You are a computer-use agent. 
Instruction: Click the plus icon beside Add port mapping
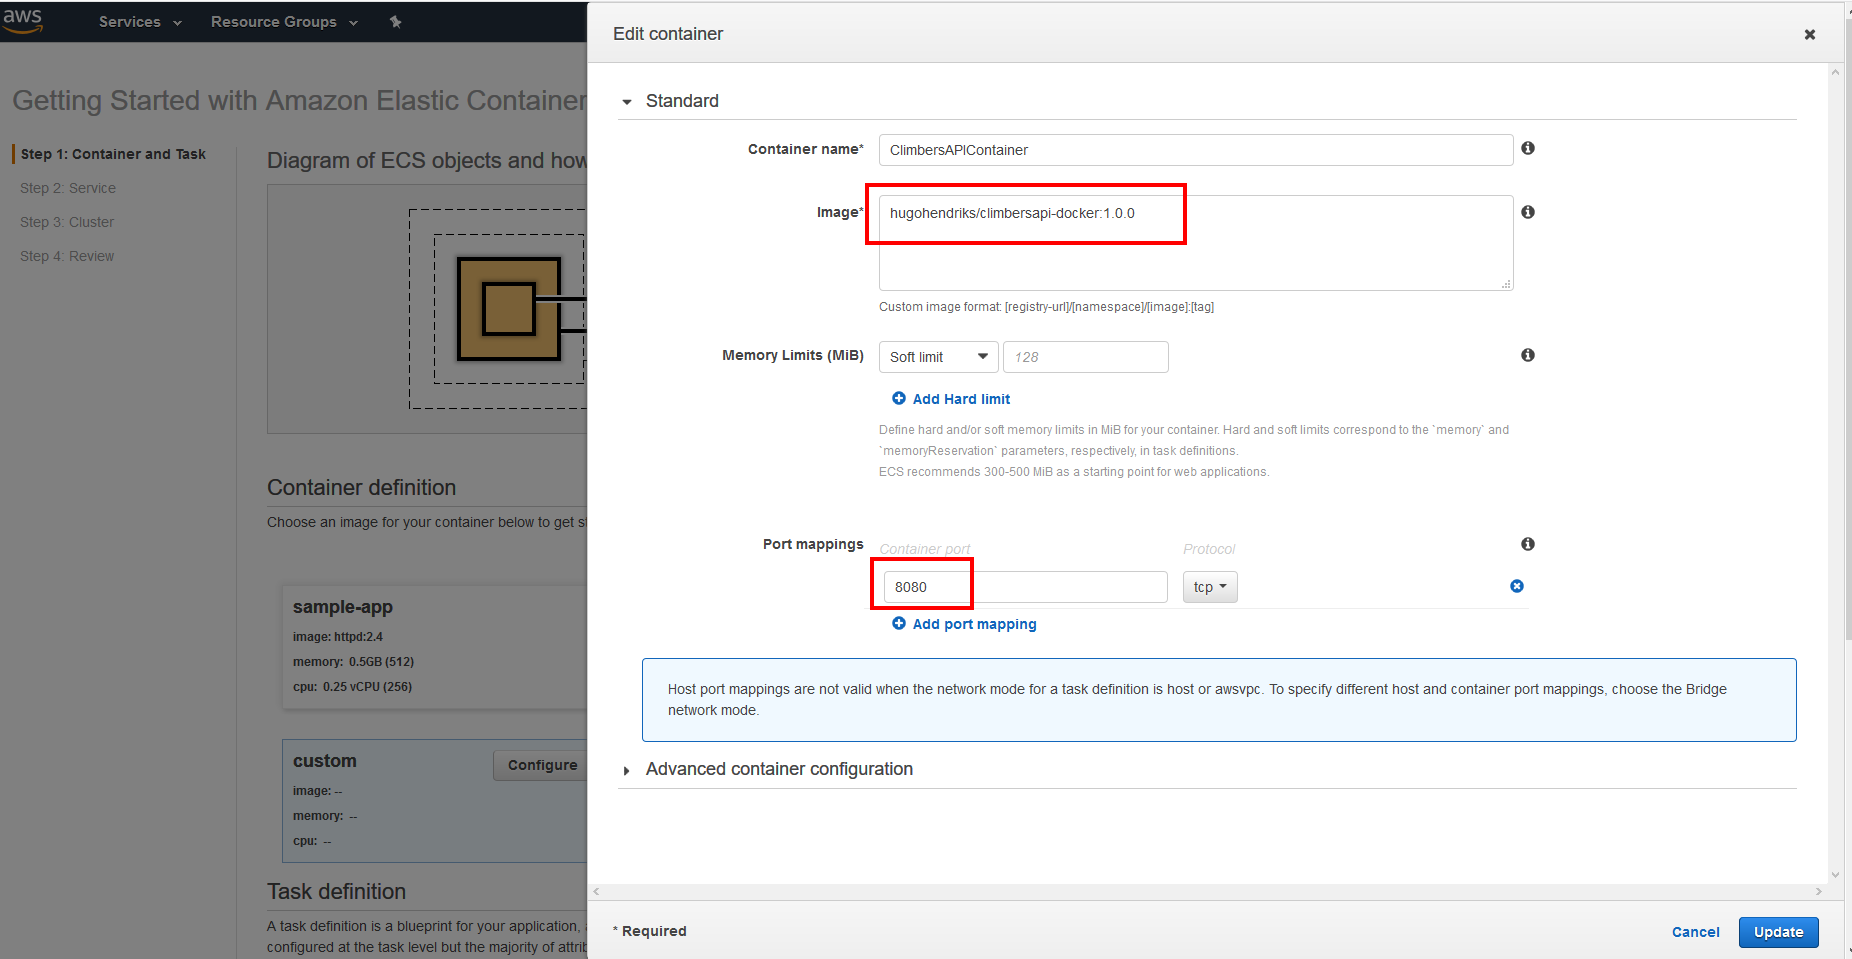tap(899, 623)
